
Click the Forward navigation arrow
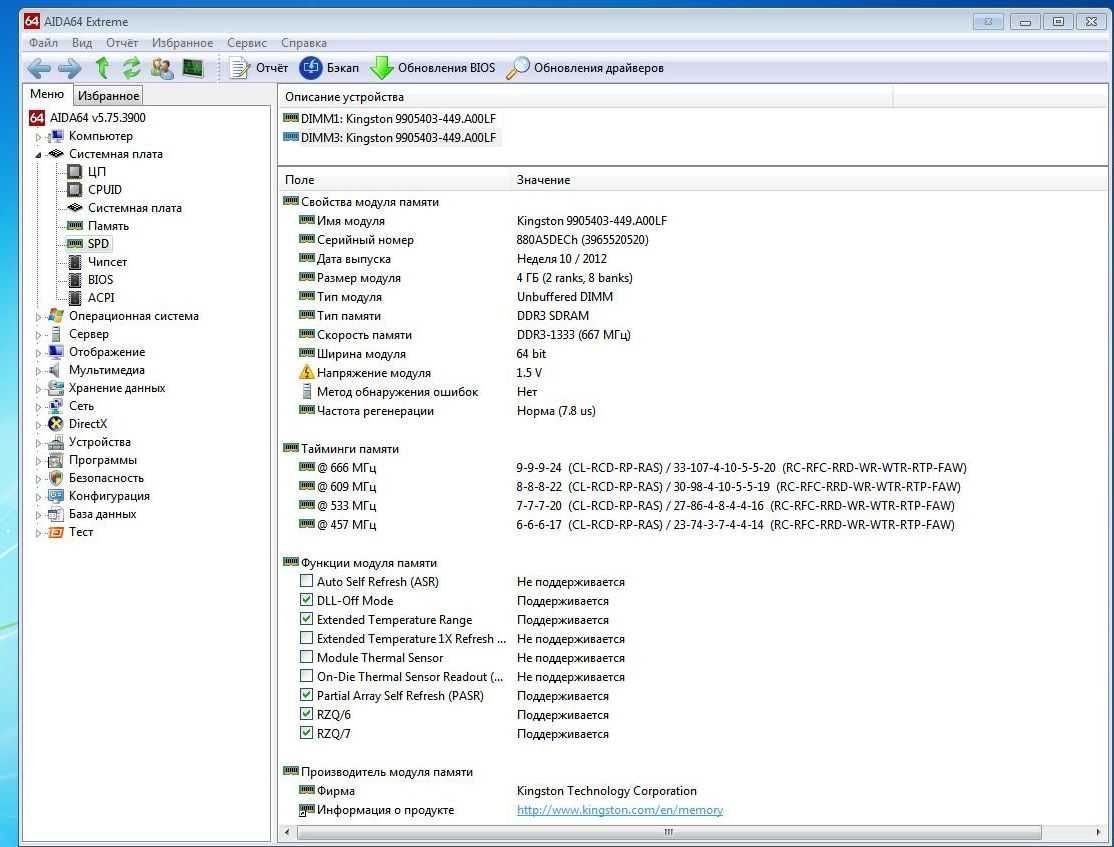70,68
